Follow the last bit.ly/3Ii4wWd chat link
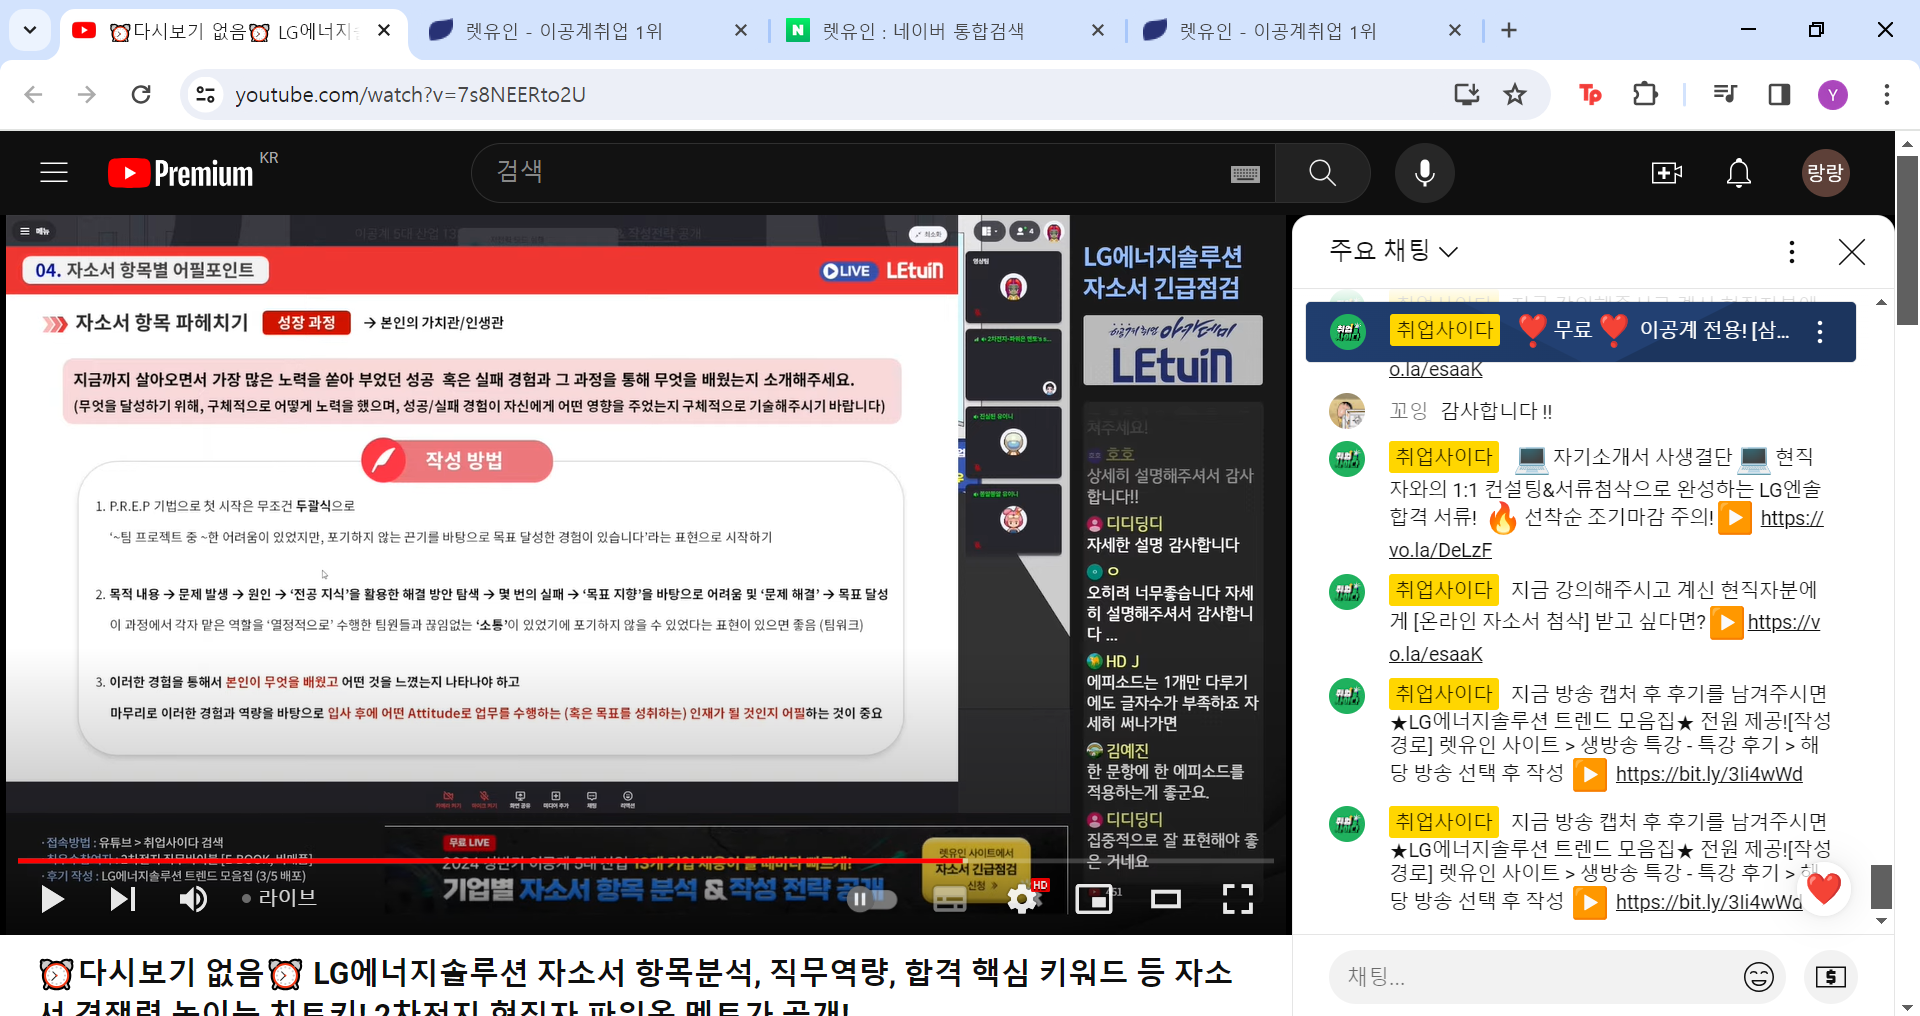This screenshot has height=1016, width=1920. (1709, 902)
